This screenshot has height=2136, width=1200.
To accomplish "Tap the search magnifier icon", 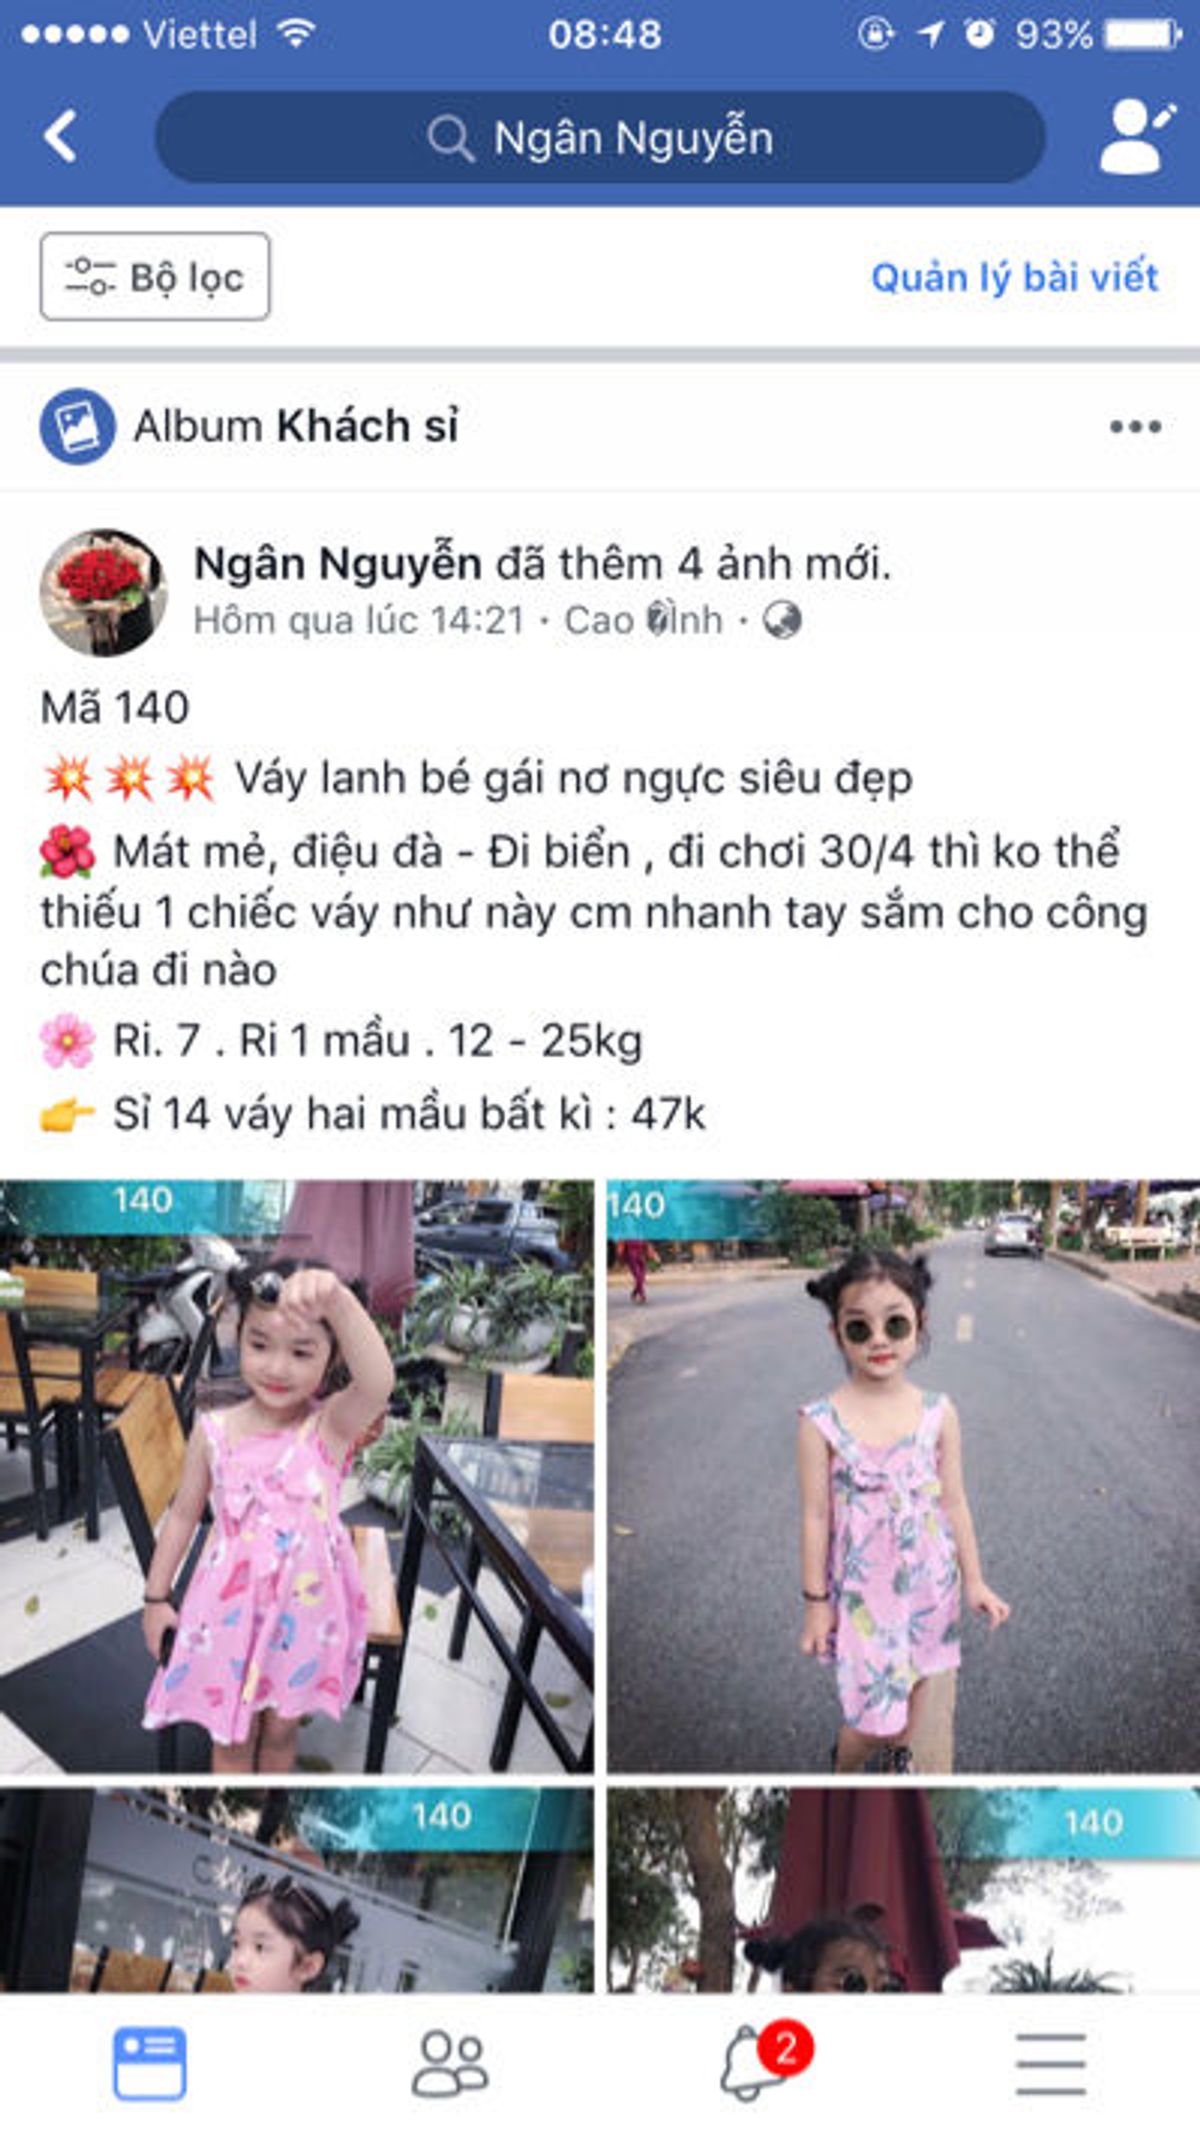I will click(x=450, y=138).
